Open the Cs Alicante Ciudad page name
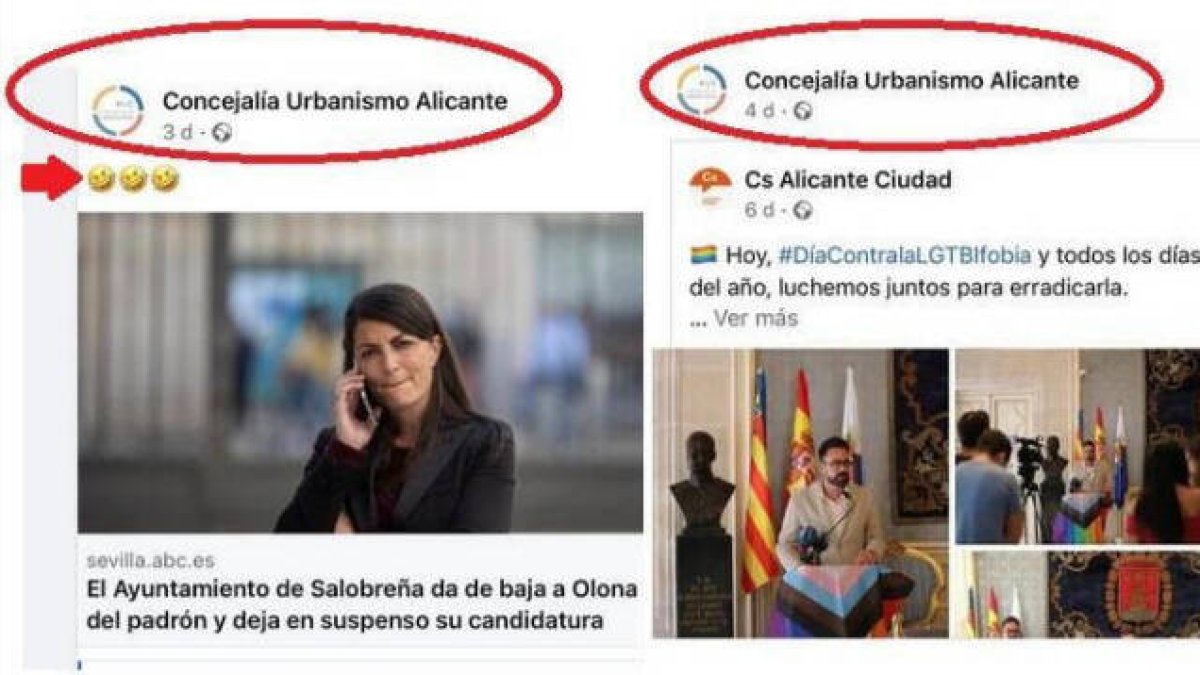The image size is (1200, 675). click(848, 180)
